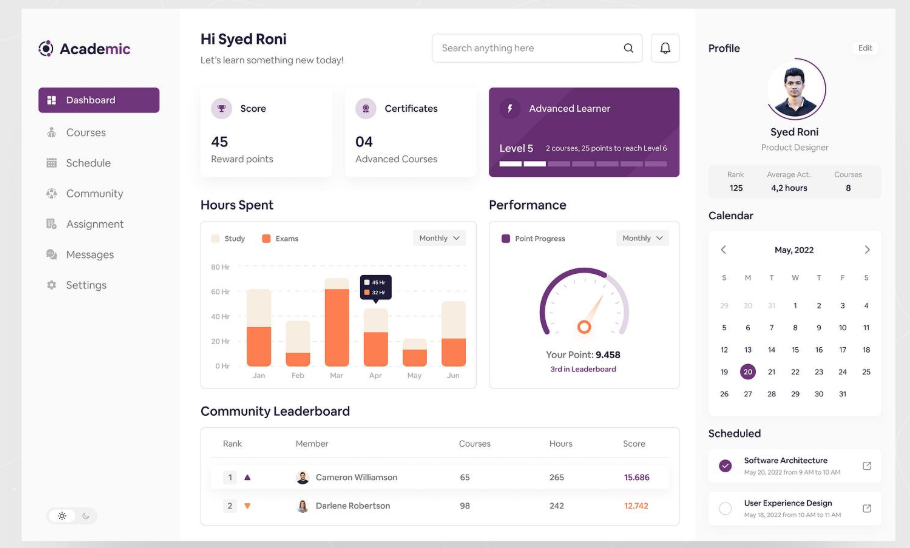Click rank down arrow for Darlene Robertson
This screenshot has width=910, height=548.
(247, 506)
